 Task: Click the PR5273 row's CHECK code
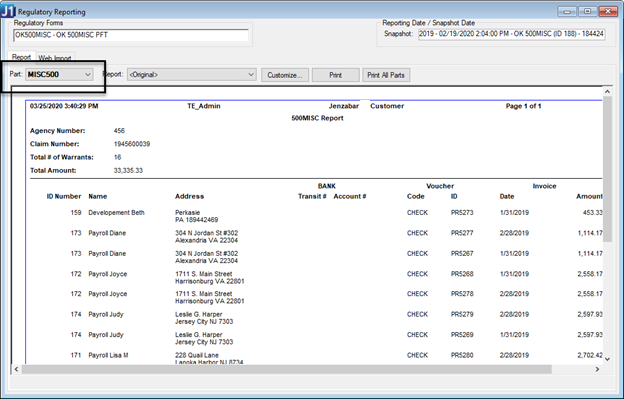[x=417, y=212]
